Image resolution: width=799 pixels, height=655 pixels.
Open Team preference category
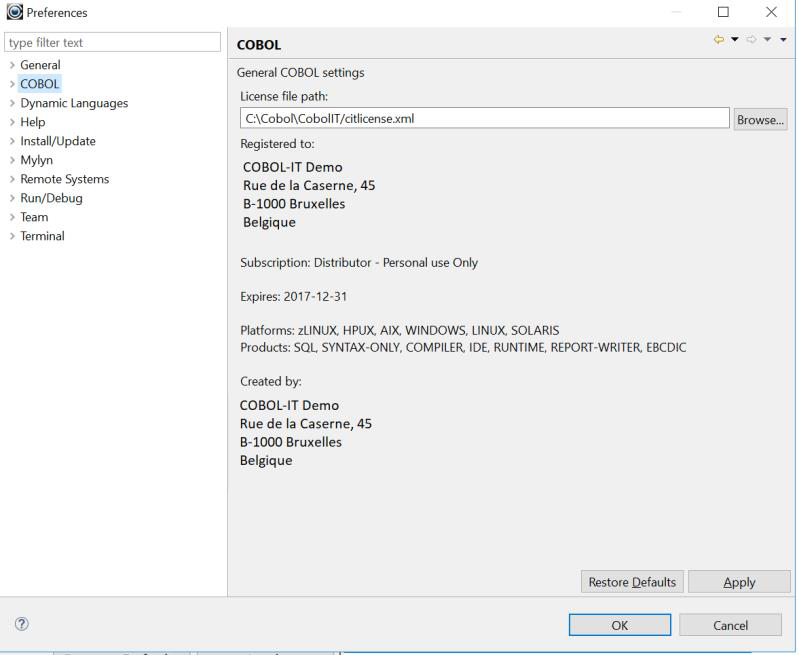[34, 217]
